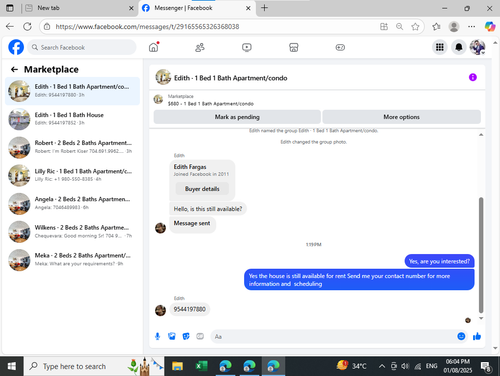Viewport: 500px width, 376px height.
Task: Open the taskbar notification center
Action: [x=486, y=367]
